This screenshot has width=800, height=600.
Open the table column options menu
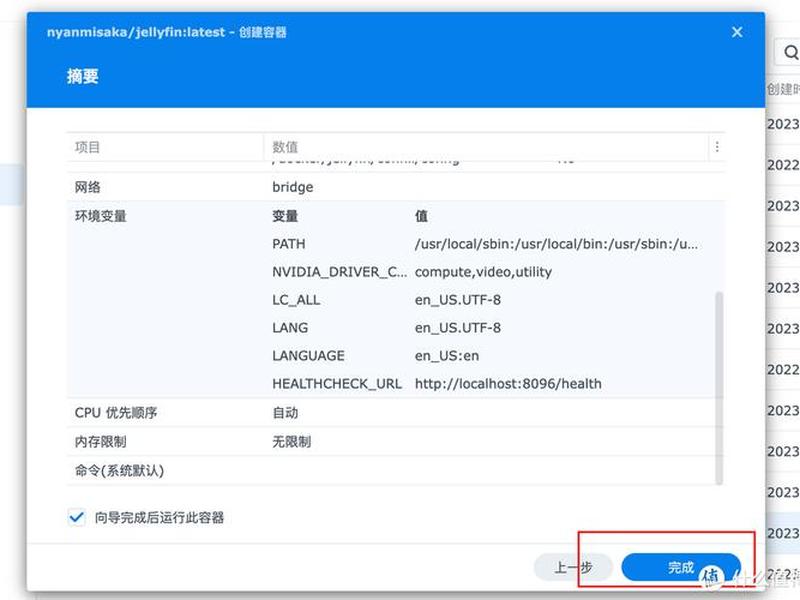717,147
